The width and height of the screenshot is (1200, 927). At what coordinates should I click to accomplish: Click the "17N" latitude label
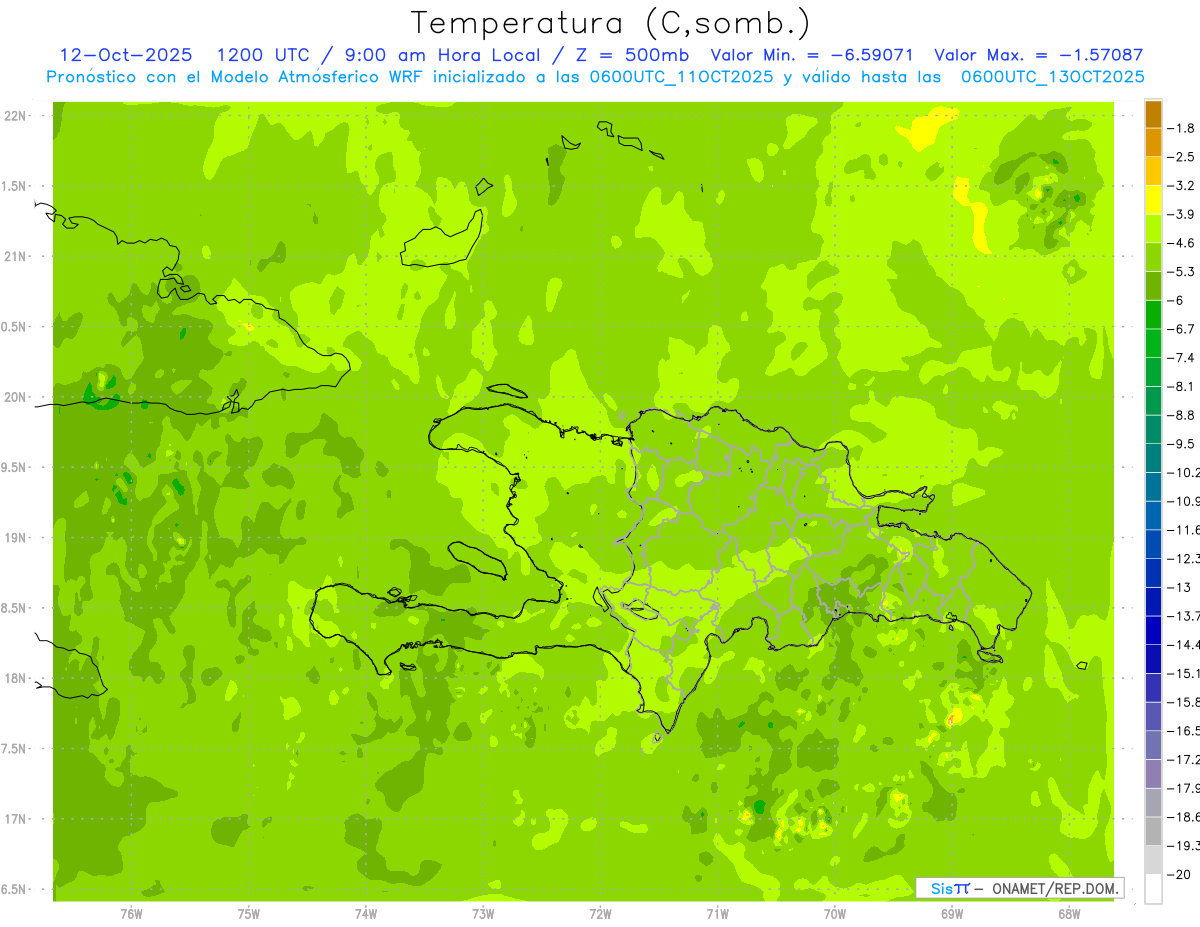click(15, 819)
